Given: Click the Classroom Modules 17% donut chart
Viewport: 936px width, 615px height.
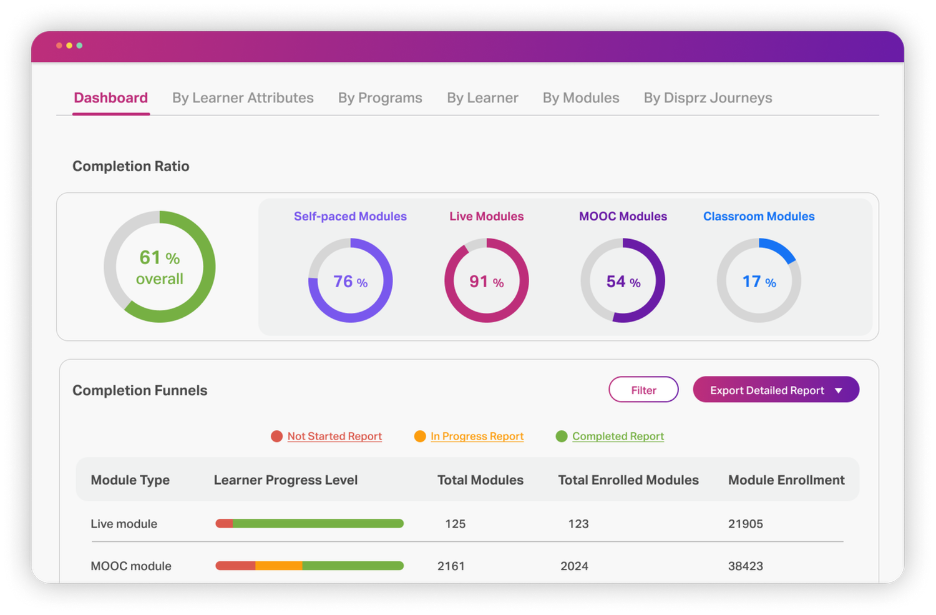Looking at the screenshot, I should click(x=758, y=281).
